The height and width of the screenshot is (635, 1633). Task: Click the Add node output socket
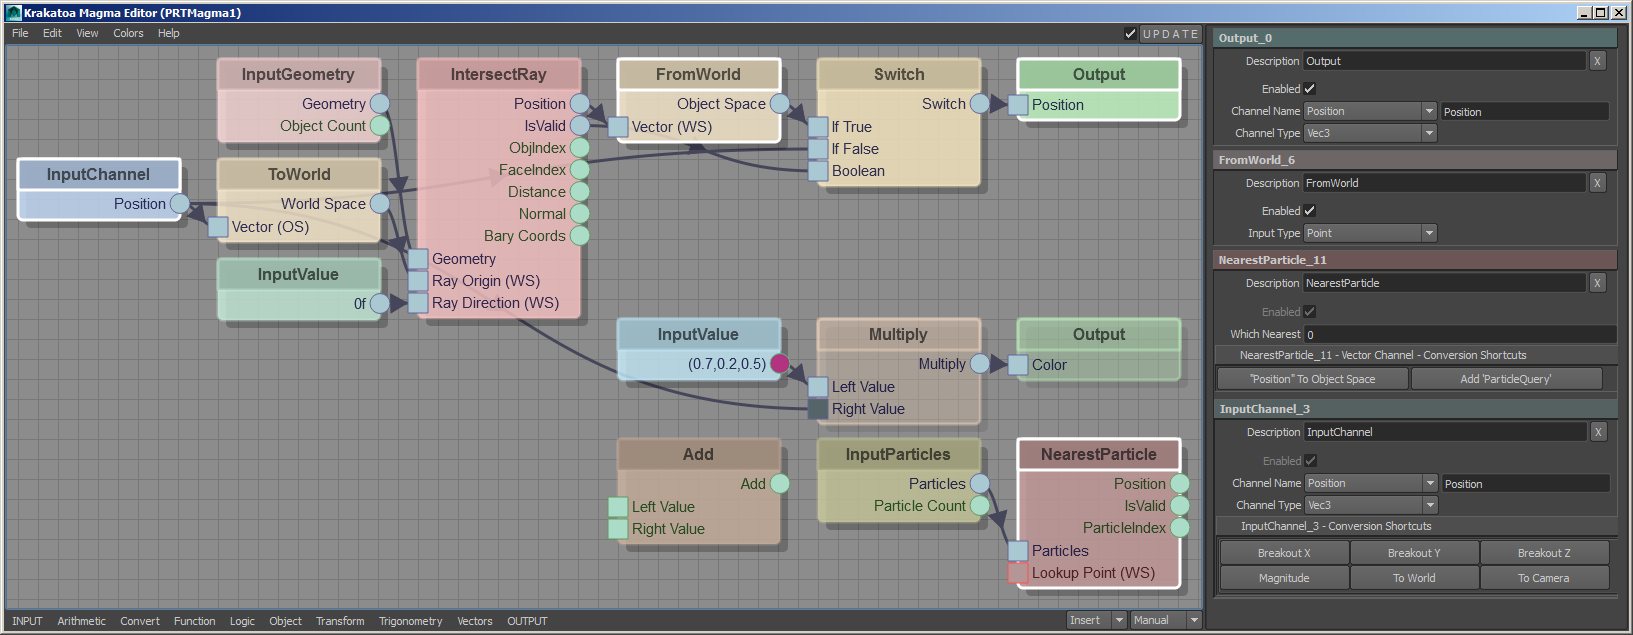coord(780,483)
